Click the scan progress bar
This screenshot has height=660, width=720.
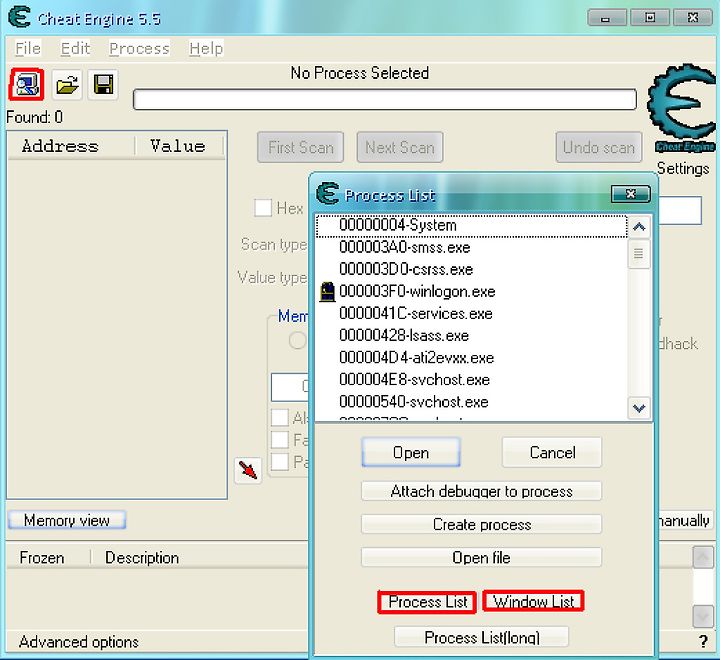pos(385,100)
